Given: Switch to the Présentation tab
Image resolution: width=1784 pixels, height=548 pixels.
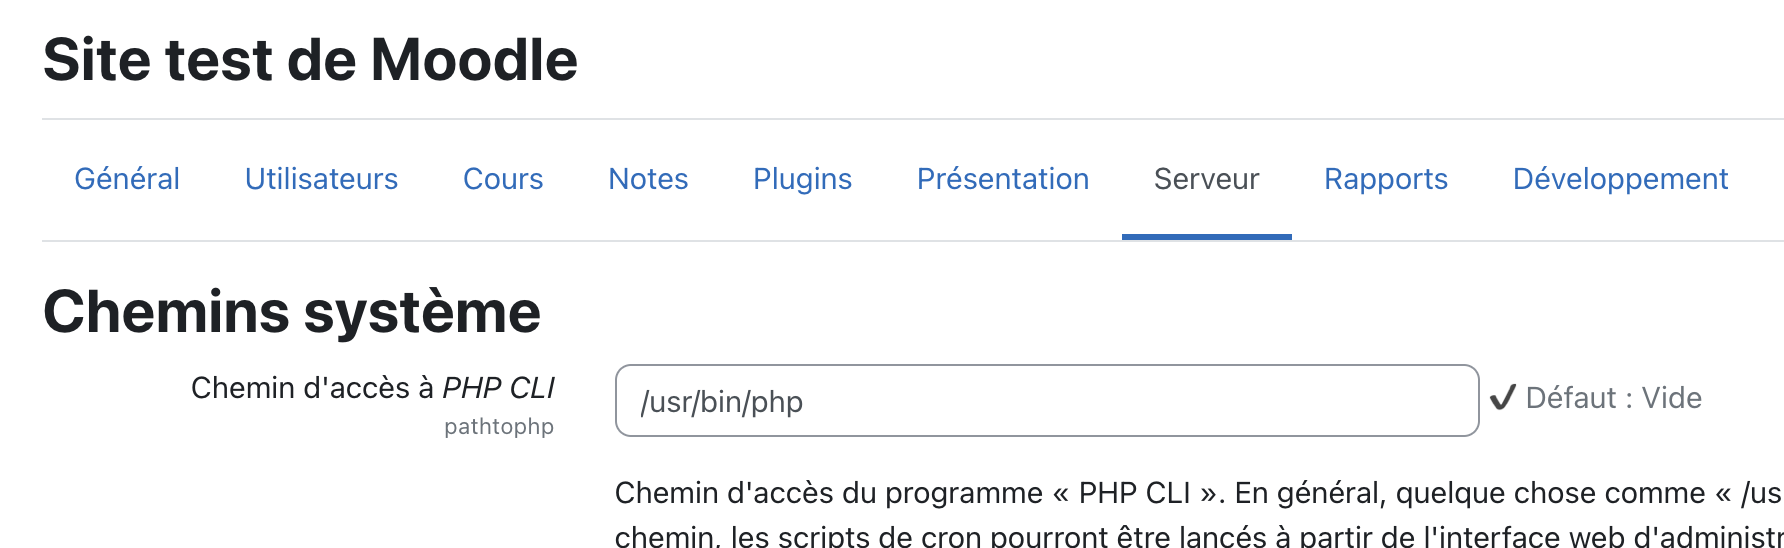Looking at the screenshot, I should [1003, 179].
